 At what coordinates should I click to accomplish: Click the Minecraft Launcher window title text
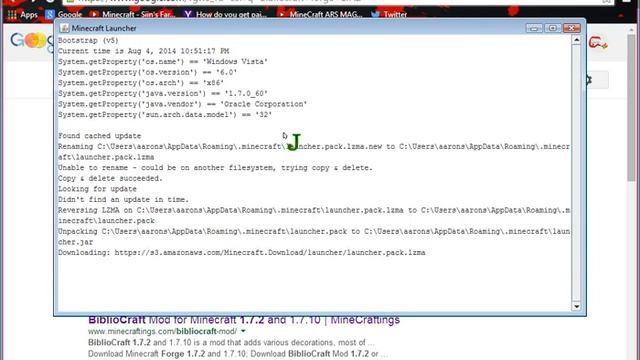[x=104, y=28]
